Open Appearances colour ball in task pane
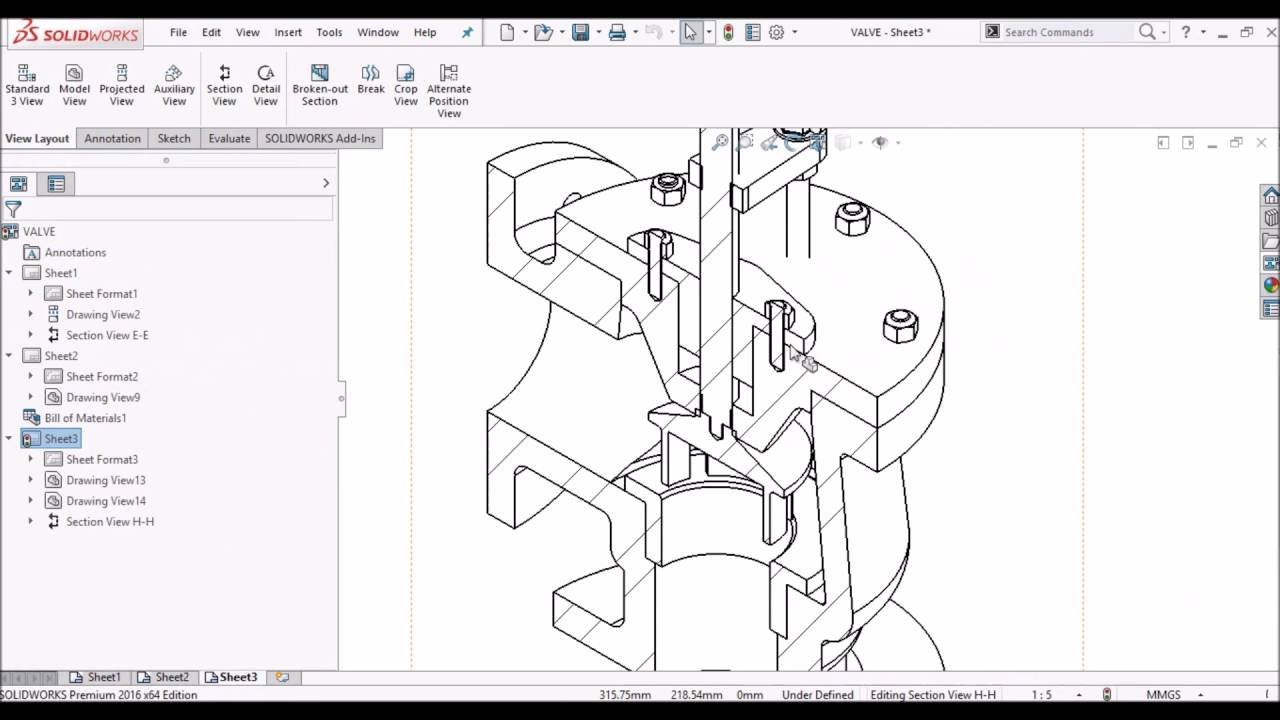The image size is (1280, 720). click(1271, 286)
